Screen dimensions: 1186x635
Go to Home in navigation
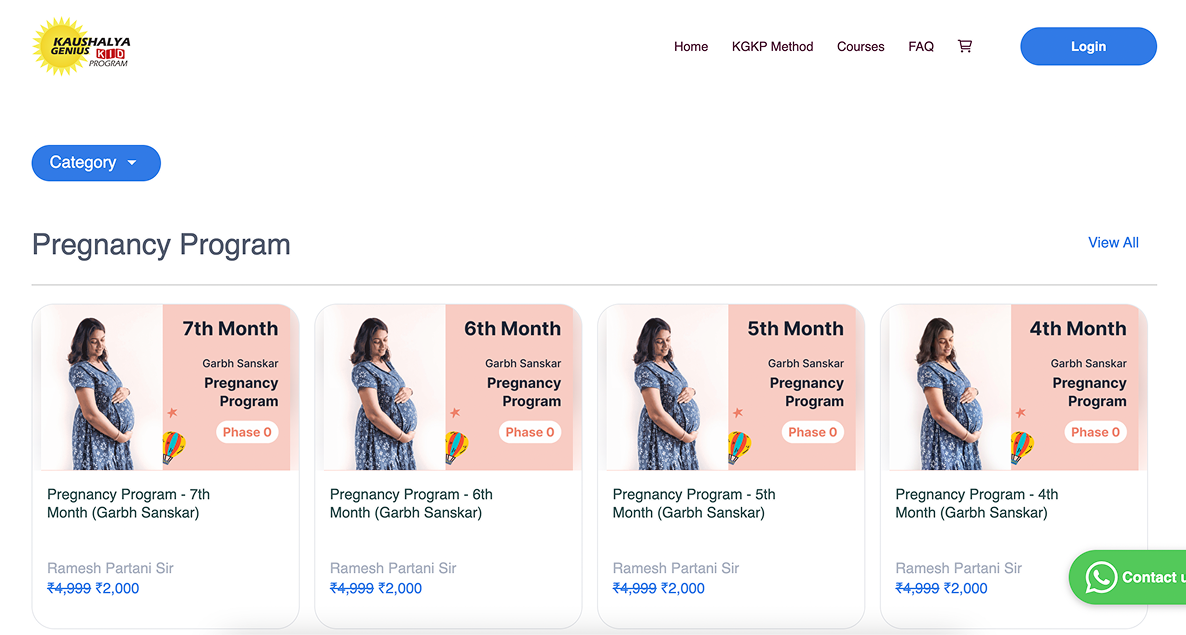click(x=691, y=46)
